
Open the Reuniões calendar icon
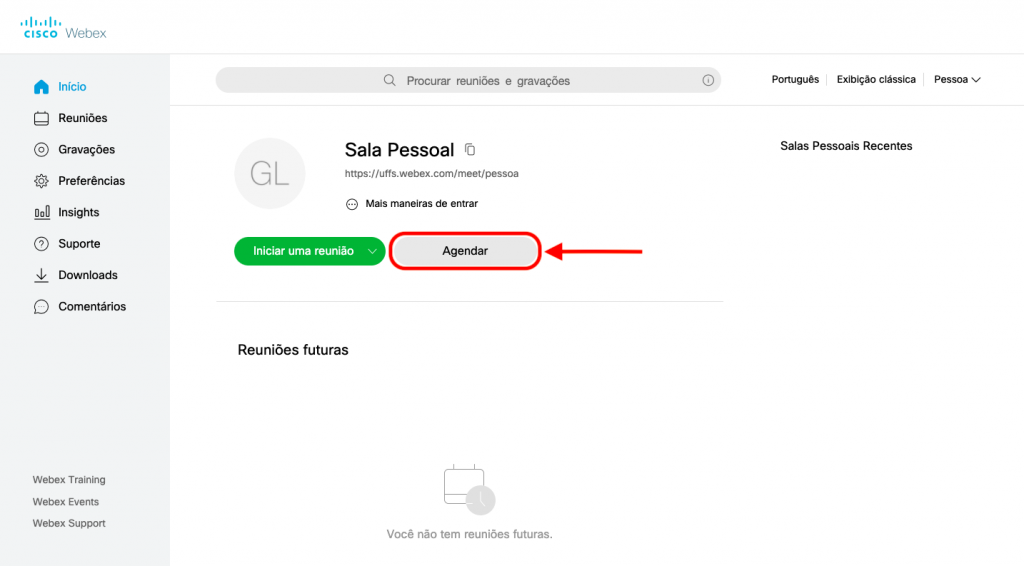click(x=41, y=119)
